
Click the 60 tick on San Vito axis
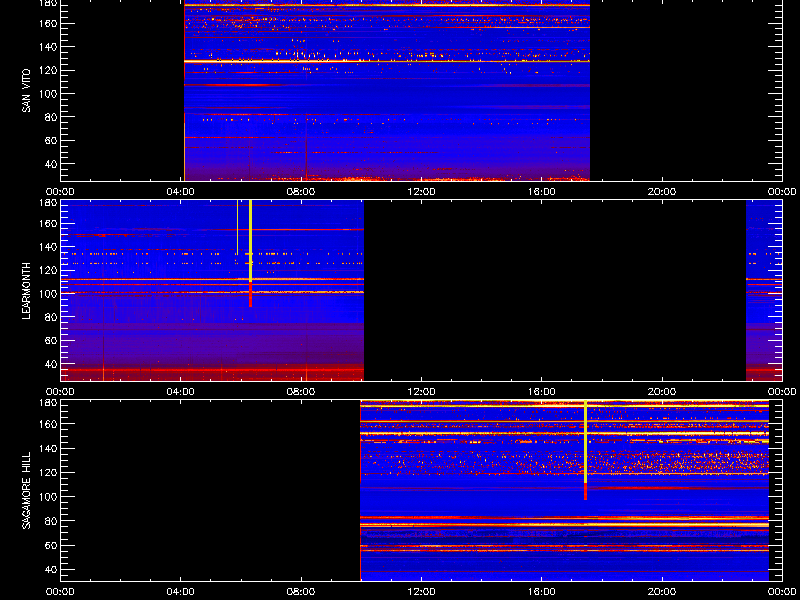[x=51, y=141]
